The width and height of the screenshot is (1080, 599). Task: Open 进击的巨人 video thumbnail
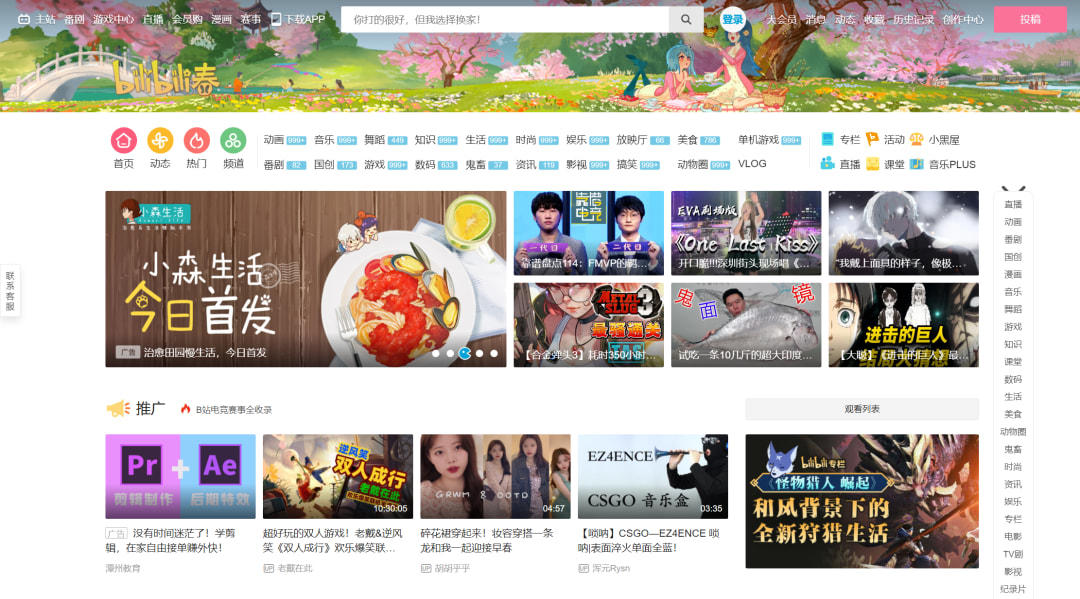(904, 324)
